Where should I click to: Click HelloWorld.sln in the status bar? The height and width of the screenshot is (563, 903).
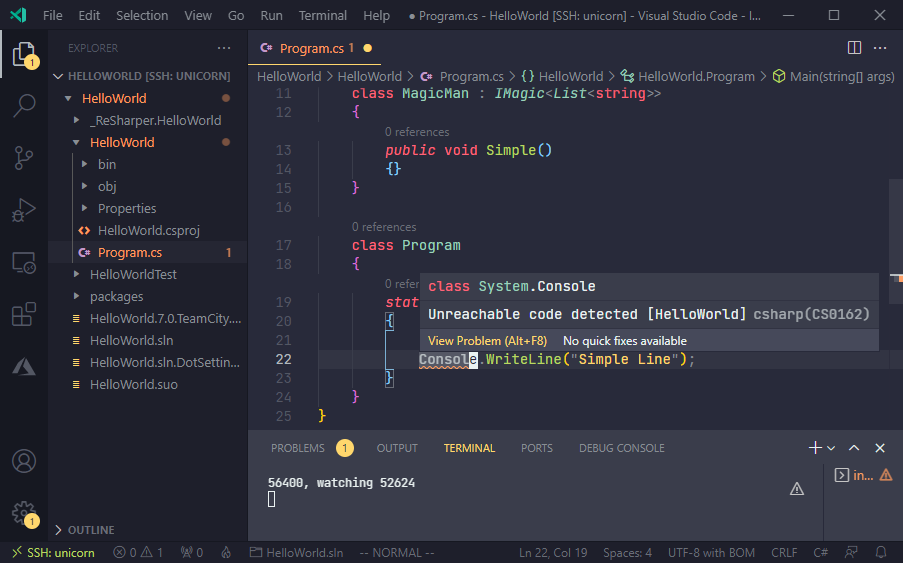(x=297, y=553)
